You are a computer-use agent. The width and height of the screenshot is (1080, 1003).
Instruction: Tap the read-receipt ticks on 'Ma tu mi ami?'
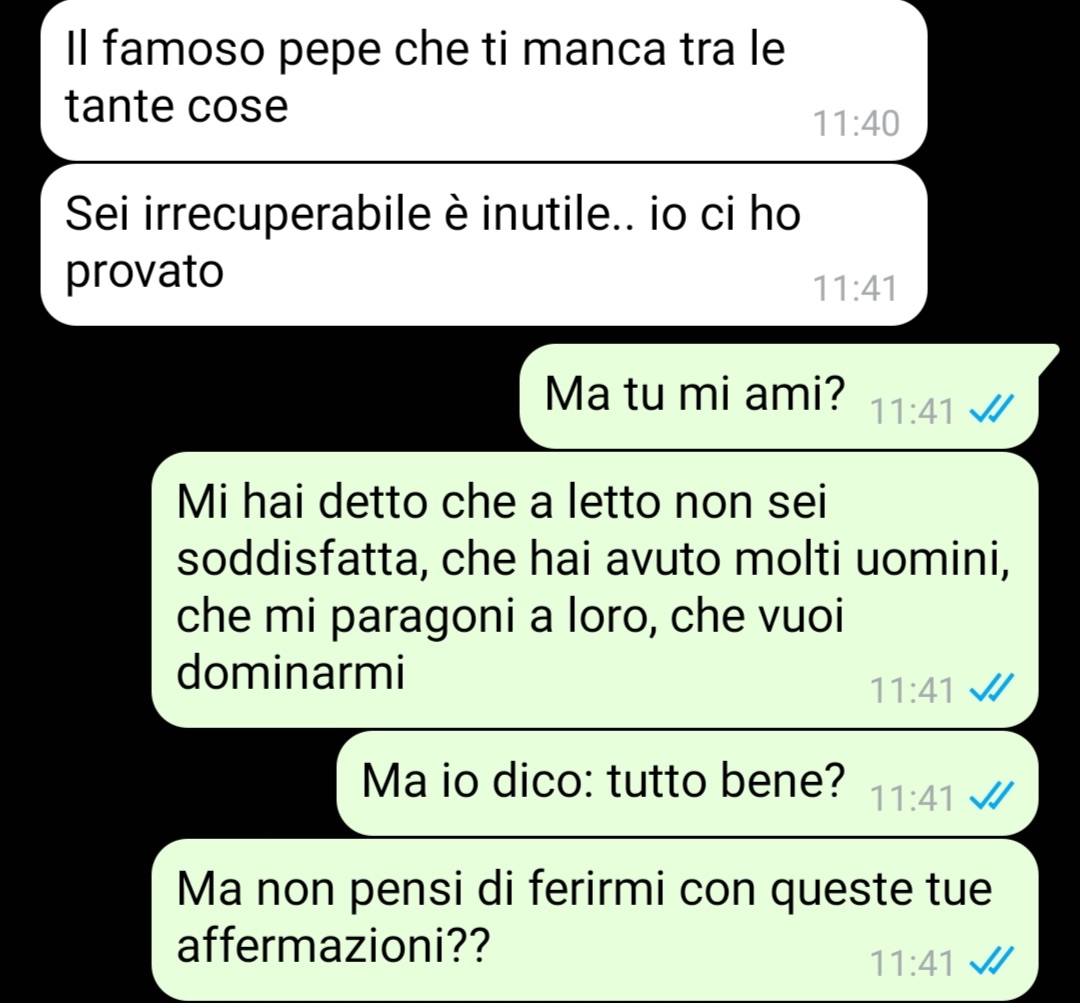point(991,411)
